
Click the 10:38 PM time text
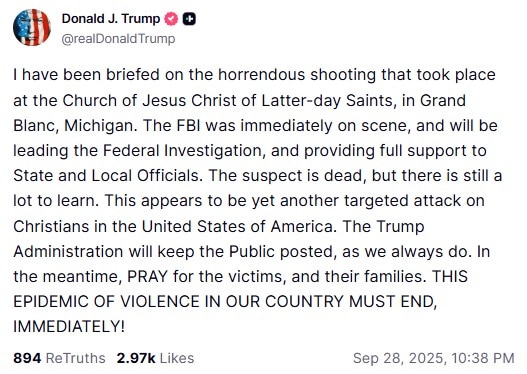pos(483,358)
